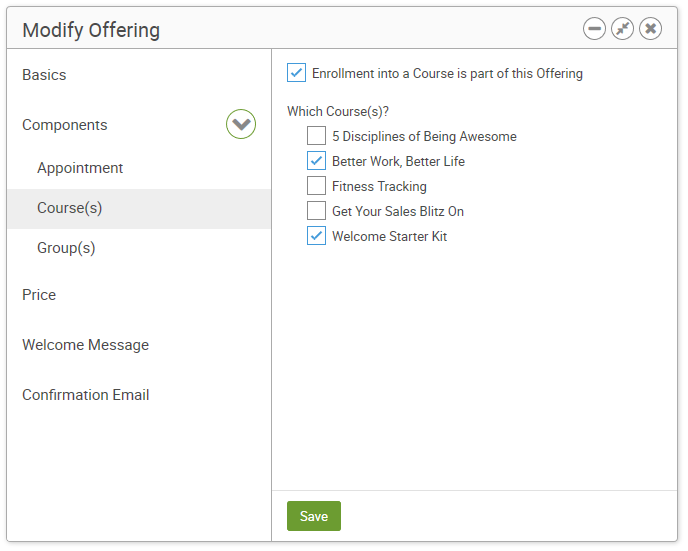
Task: Click the Welcome Starter Kit label text
Action: 390,236
